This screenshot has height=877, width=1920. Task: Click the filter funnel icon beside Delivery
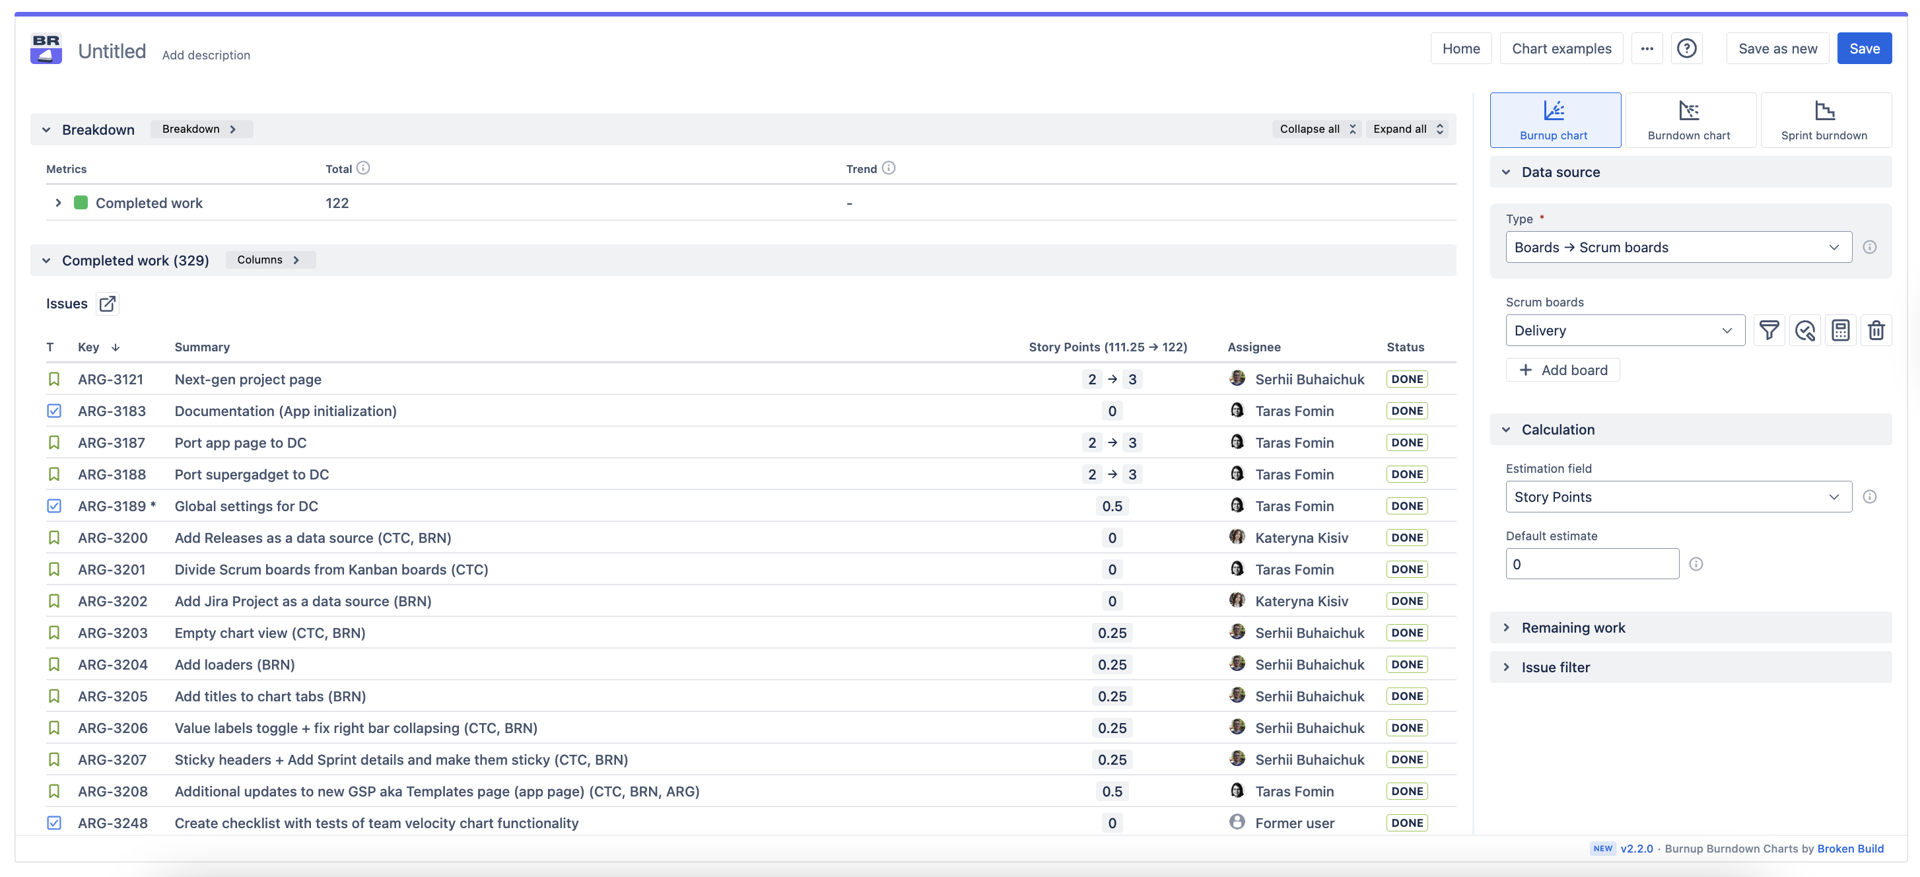1769,330
